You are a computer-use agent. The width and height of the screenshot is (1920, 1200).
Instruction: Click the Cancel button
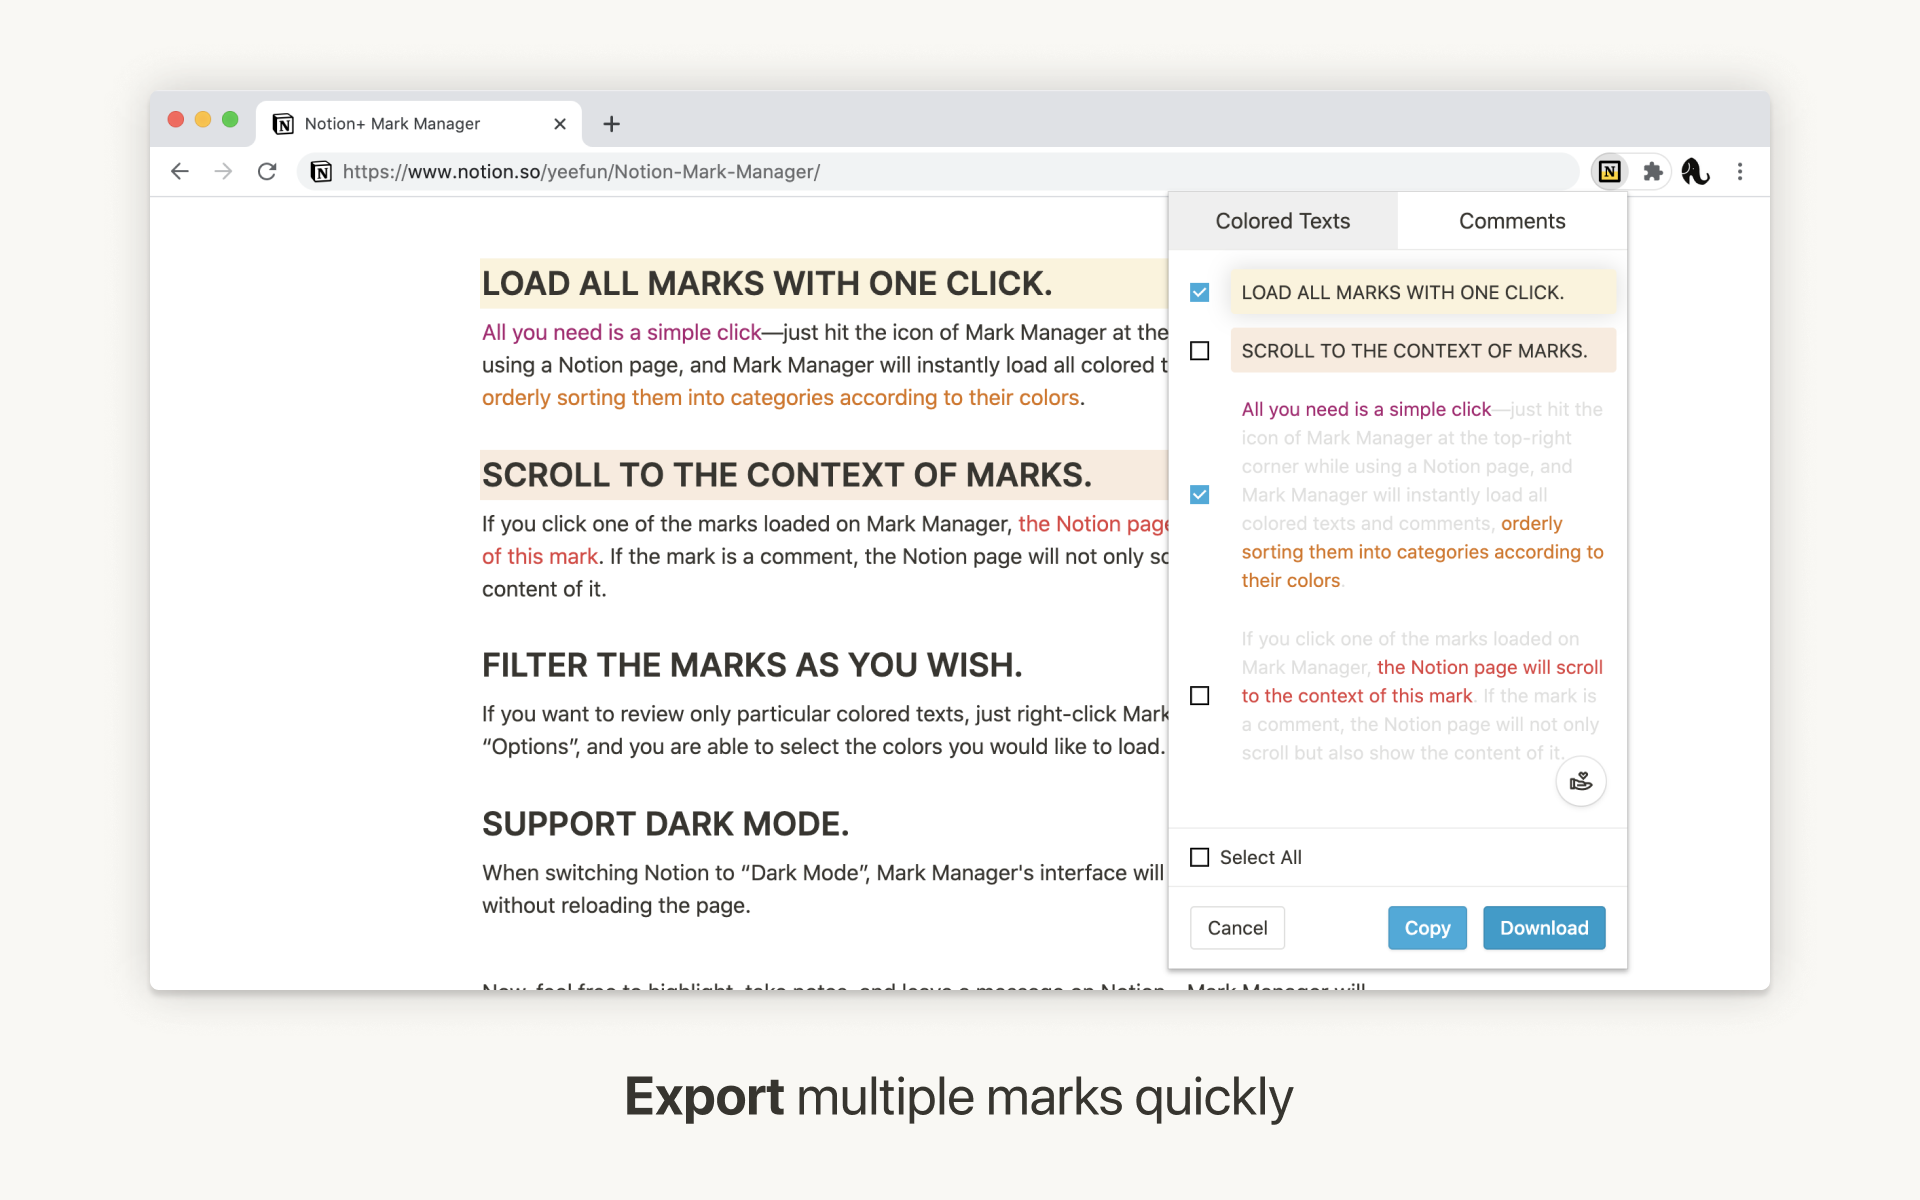click(x=1237, y=928)
